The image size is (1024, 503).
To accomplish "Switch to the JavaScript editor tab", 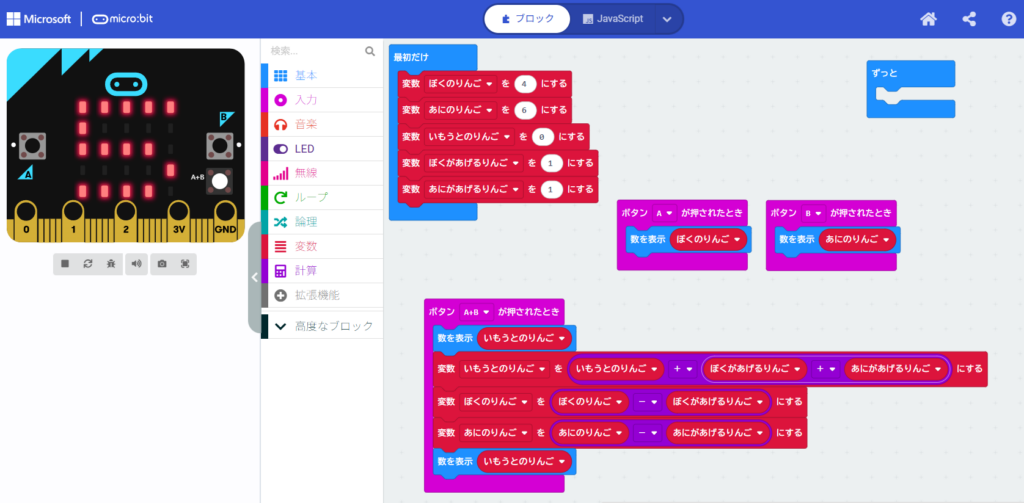I will (613, 19).
